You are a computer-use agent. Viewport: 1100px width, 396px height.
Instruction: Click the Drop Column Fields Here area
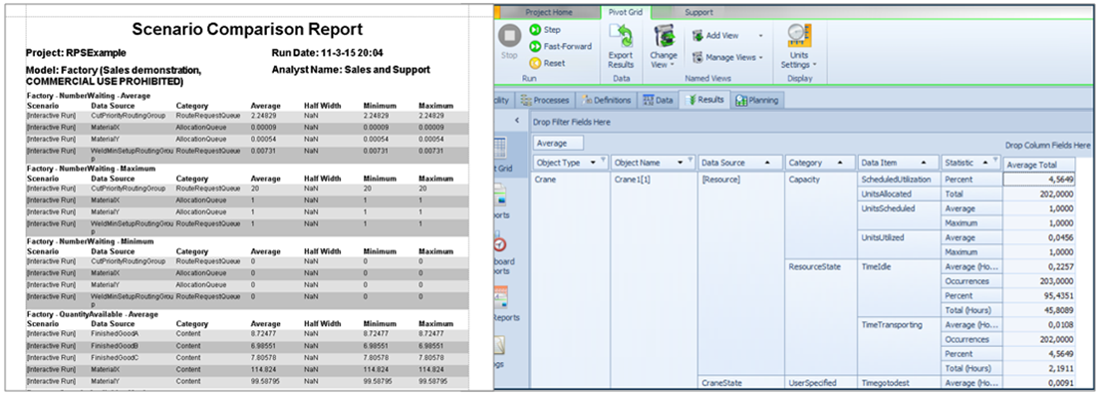[1047, 145]
